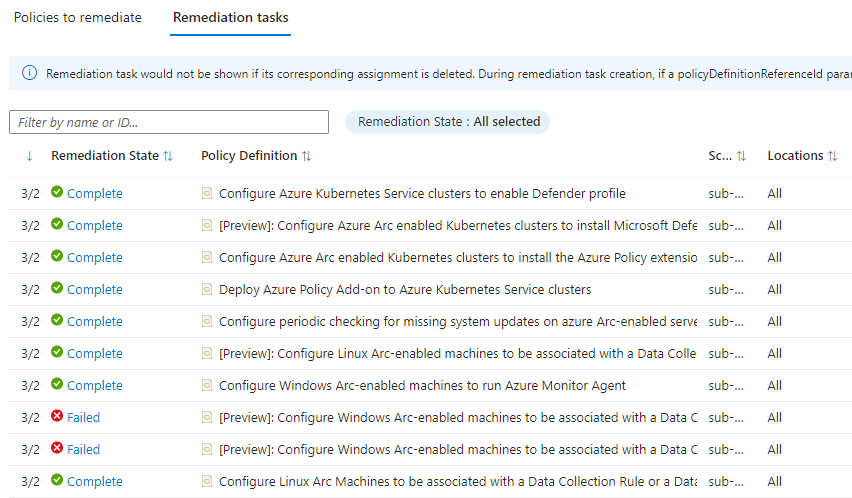Focus the Filter by name or ID field
This screenshot has width=852, height=498.
pyautogui.click(x=169, y=122)
